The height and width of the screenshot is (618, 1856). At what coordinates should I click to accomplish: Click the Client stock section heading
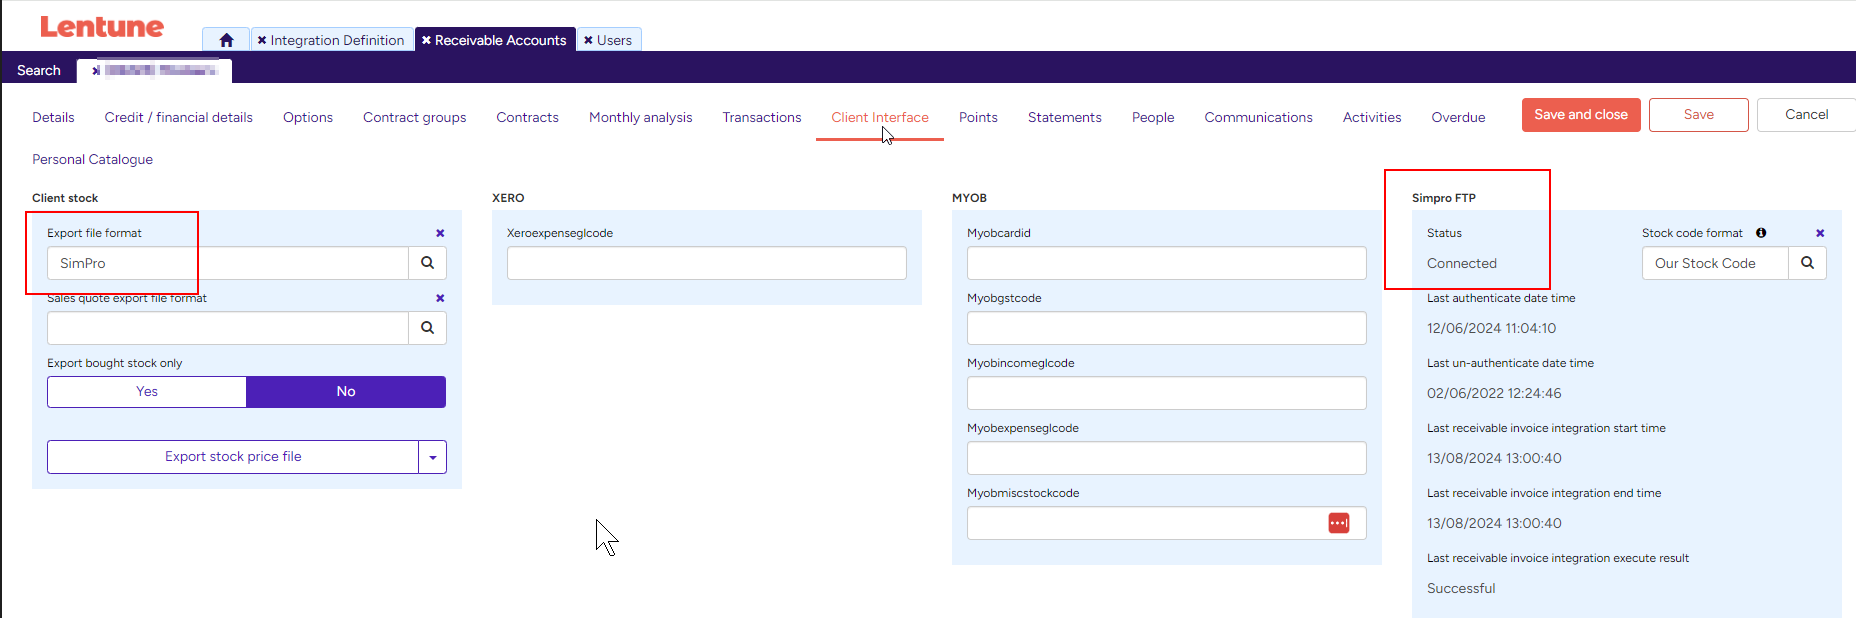65,198
